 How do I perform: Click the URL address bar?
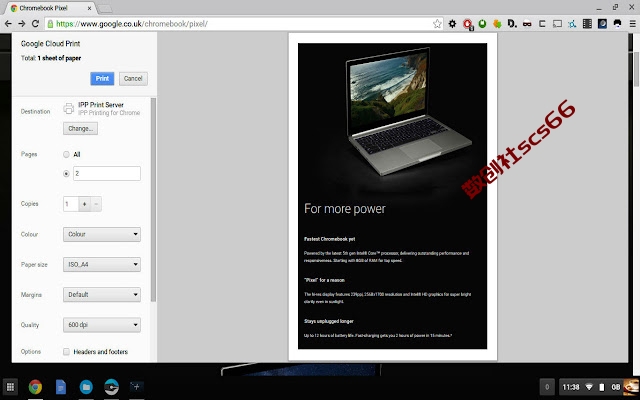(x=244, y=24)
